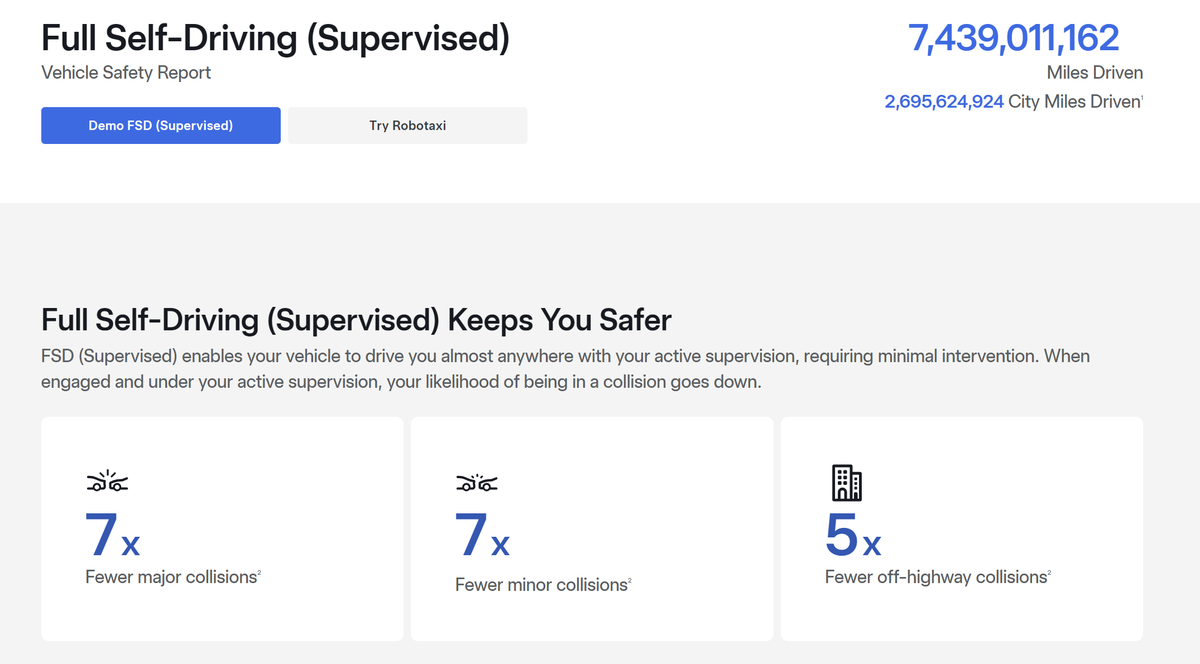This screenshot has width=1200, height=664.
Task: Click the Full Self-Driving (Supervised) page title
Action: pos(276,39)
